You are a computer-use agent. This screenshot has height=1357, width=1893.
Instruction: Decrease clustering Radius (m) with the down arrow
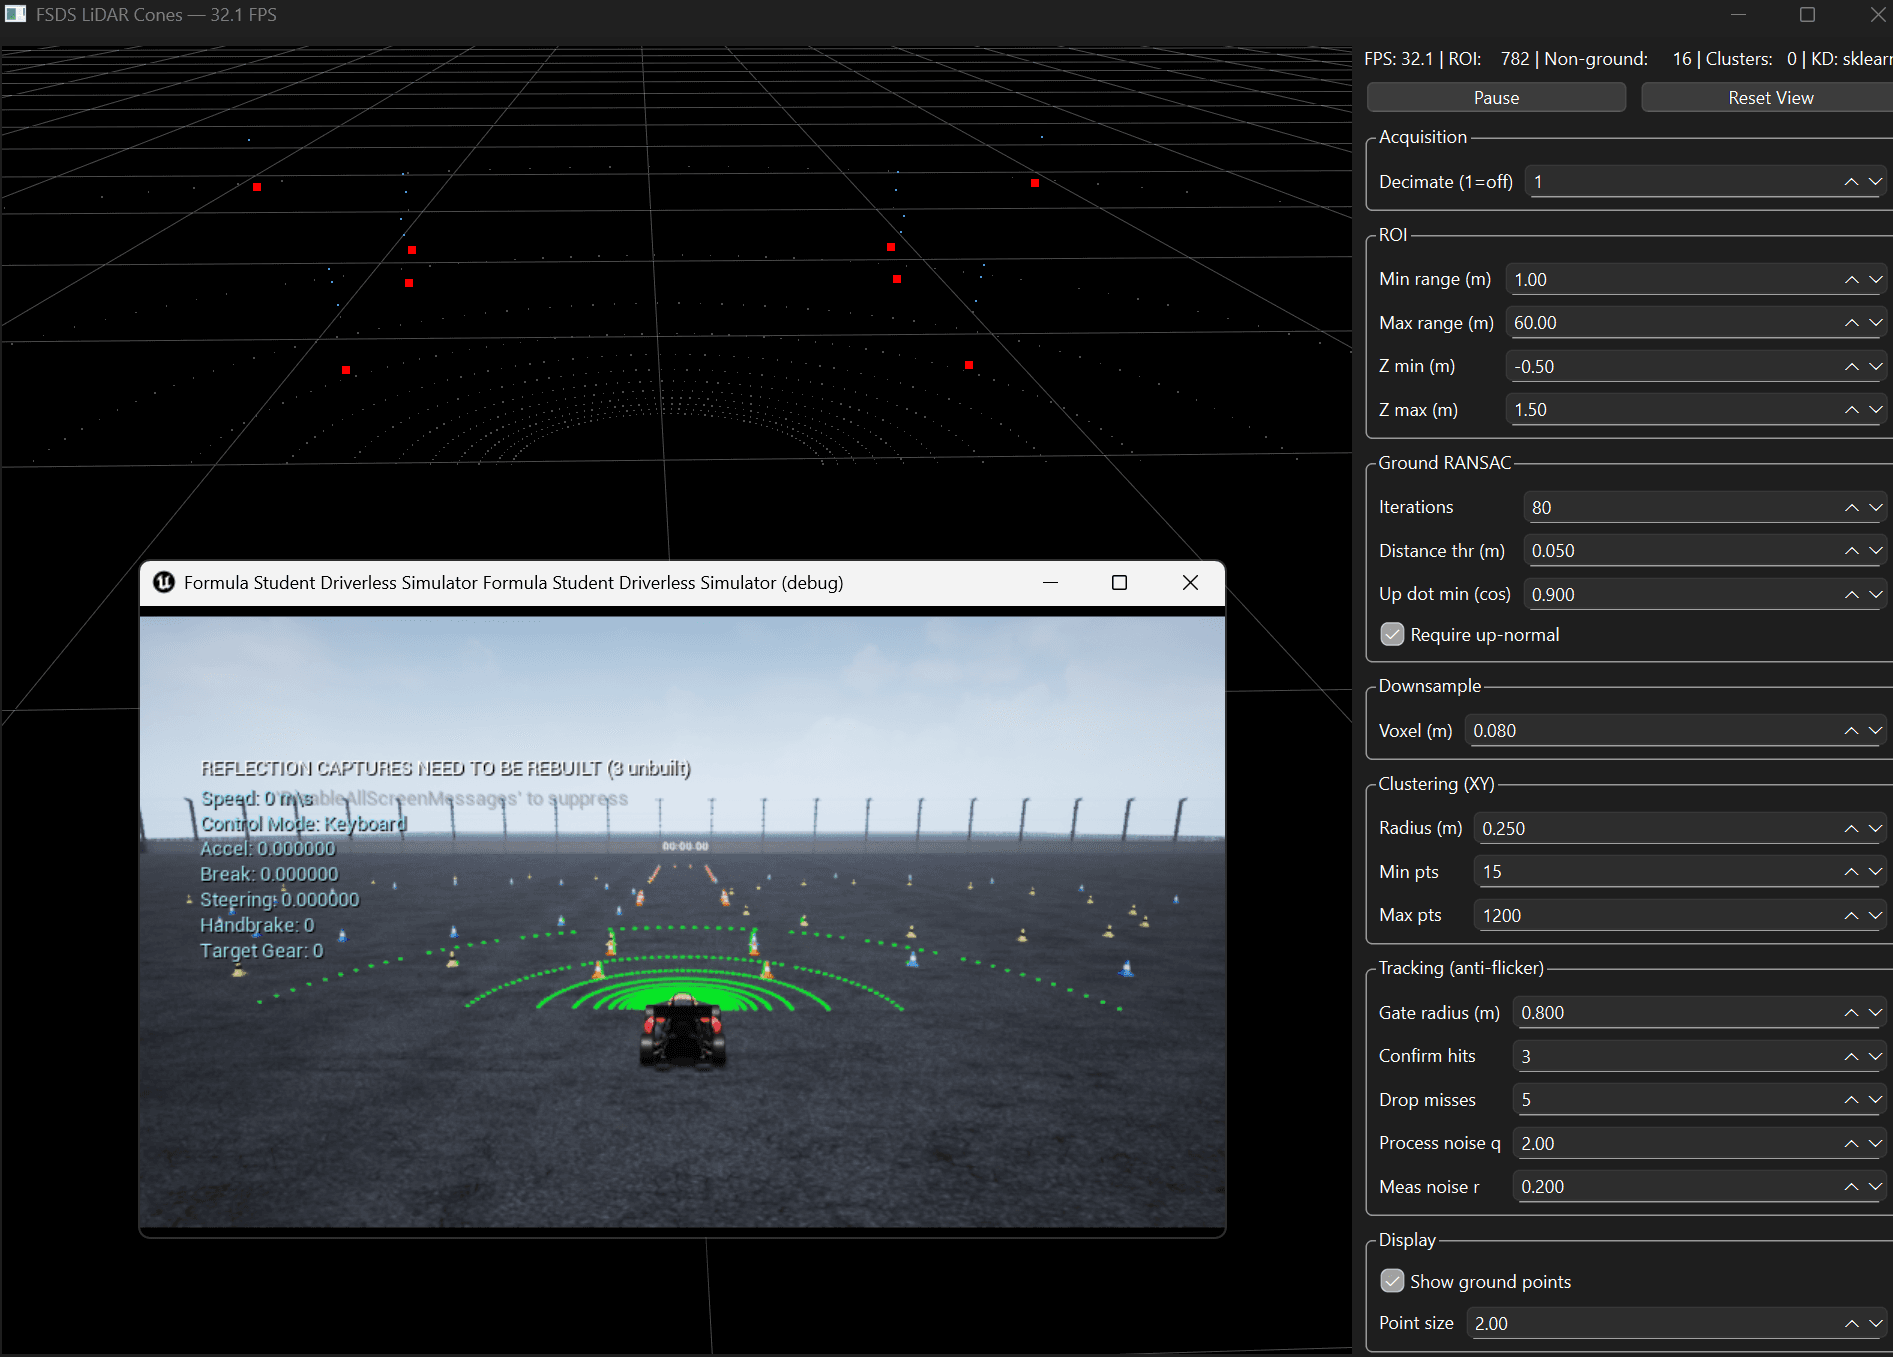[x=1875, y=829]
